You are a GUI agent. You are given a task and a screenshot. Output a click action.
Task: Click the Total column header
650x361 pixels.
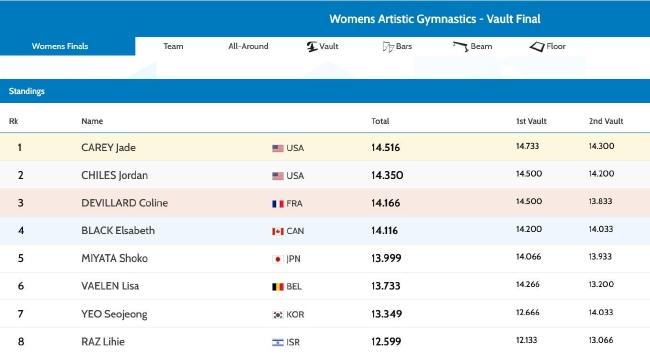coord(380,121)
